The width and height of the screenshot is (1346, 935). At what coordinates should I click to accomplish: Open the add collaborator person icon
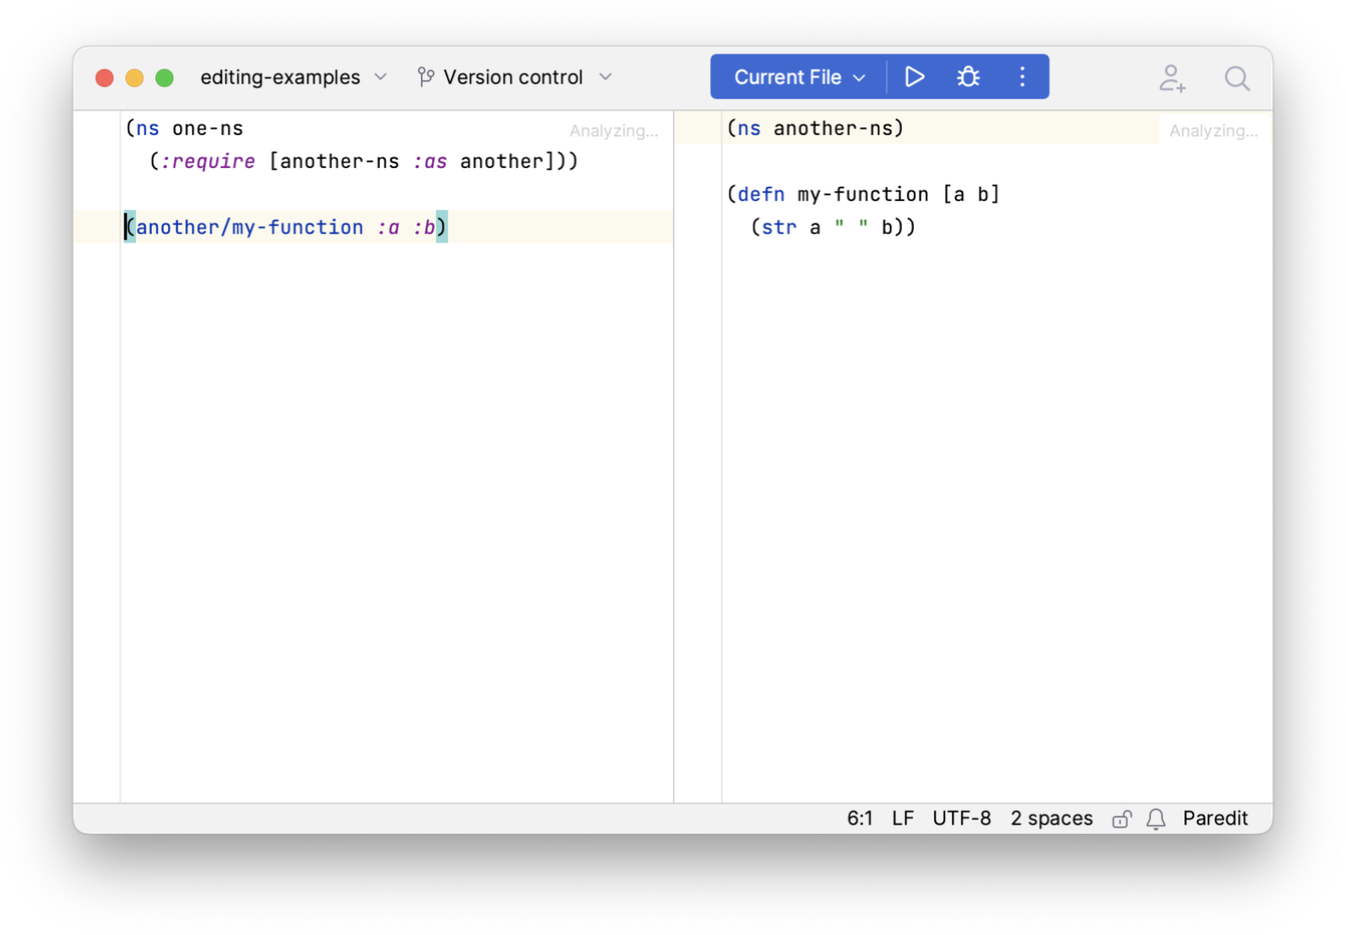coord(1172,78)
